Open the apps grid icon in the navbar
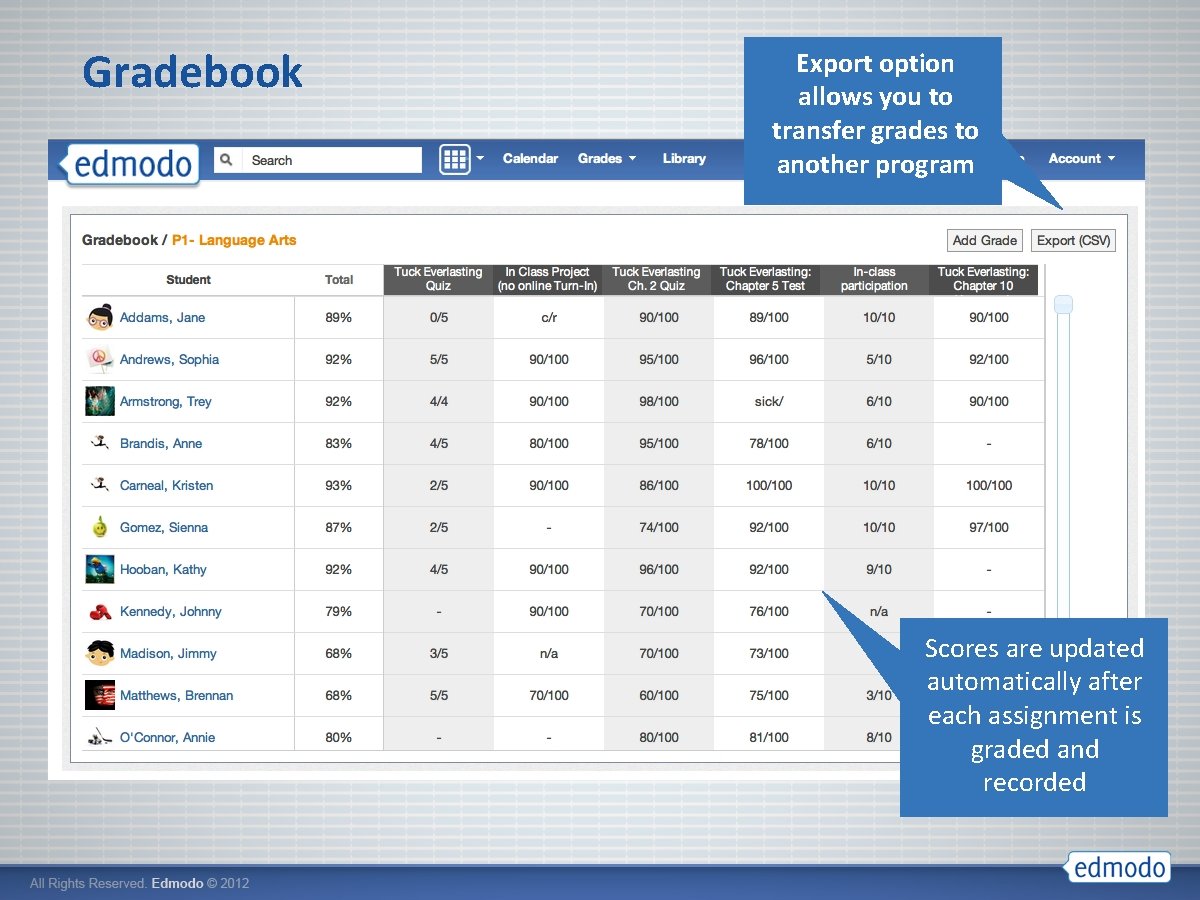Image resolution: width=1200 pixels, height=900 pixels. click(x=456, y=159)
